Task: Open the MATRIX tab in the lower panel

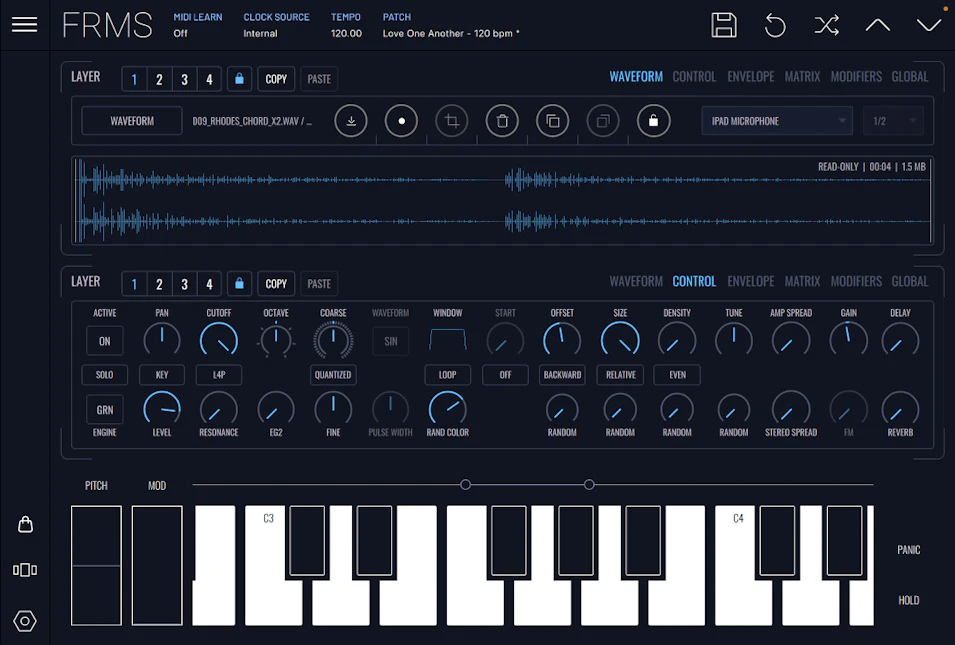Action: tap(802, 281)
